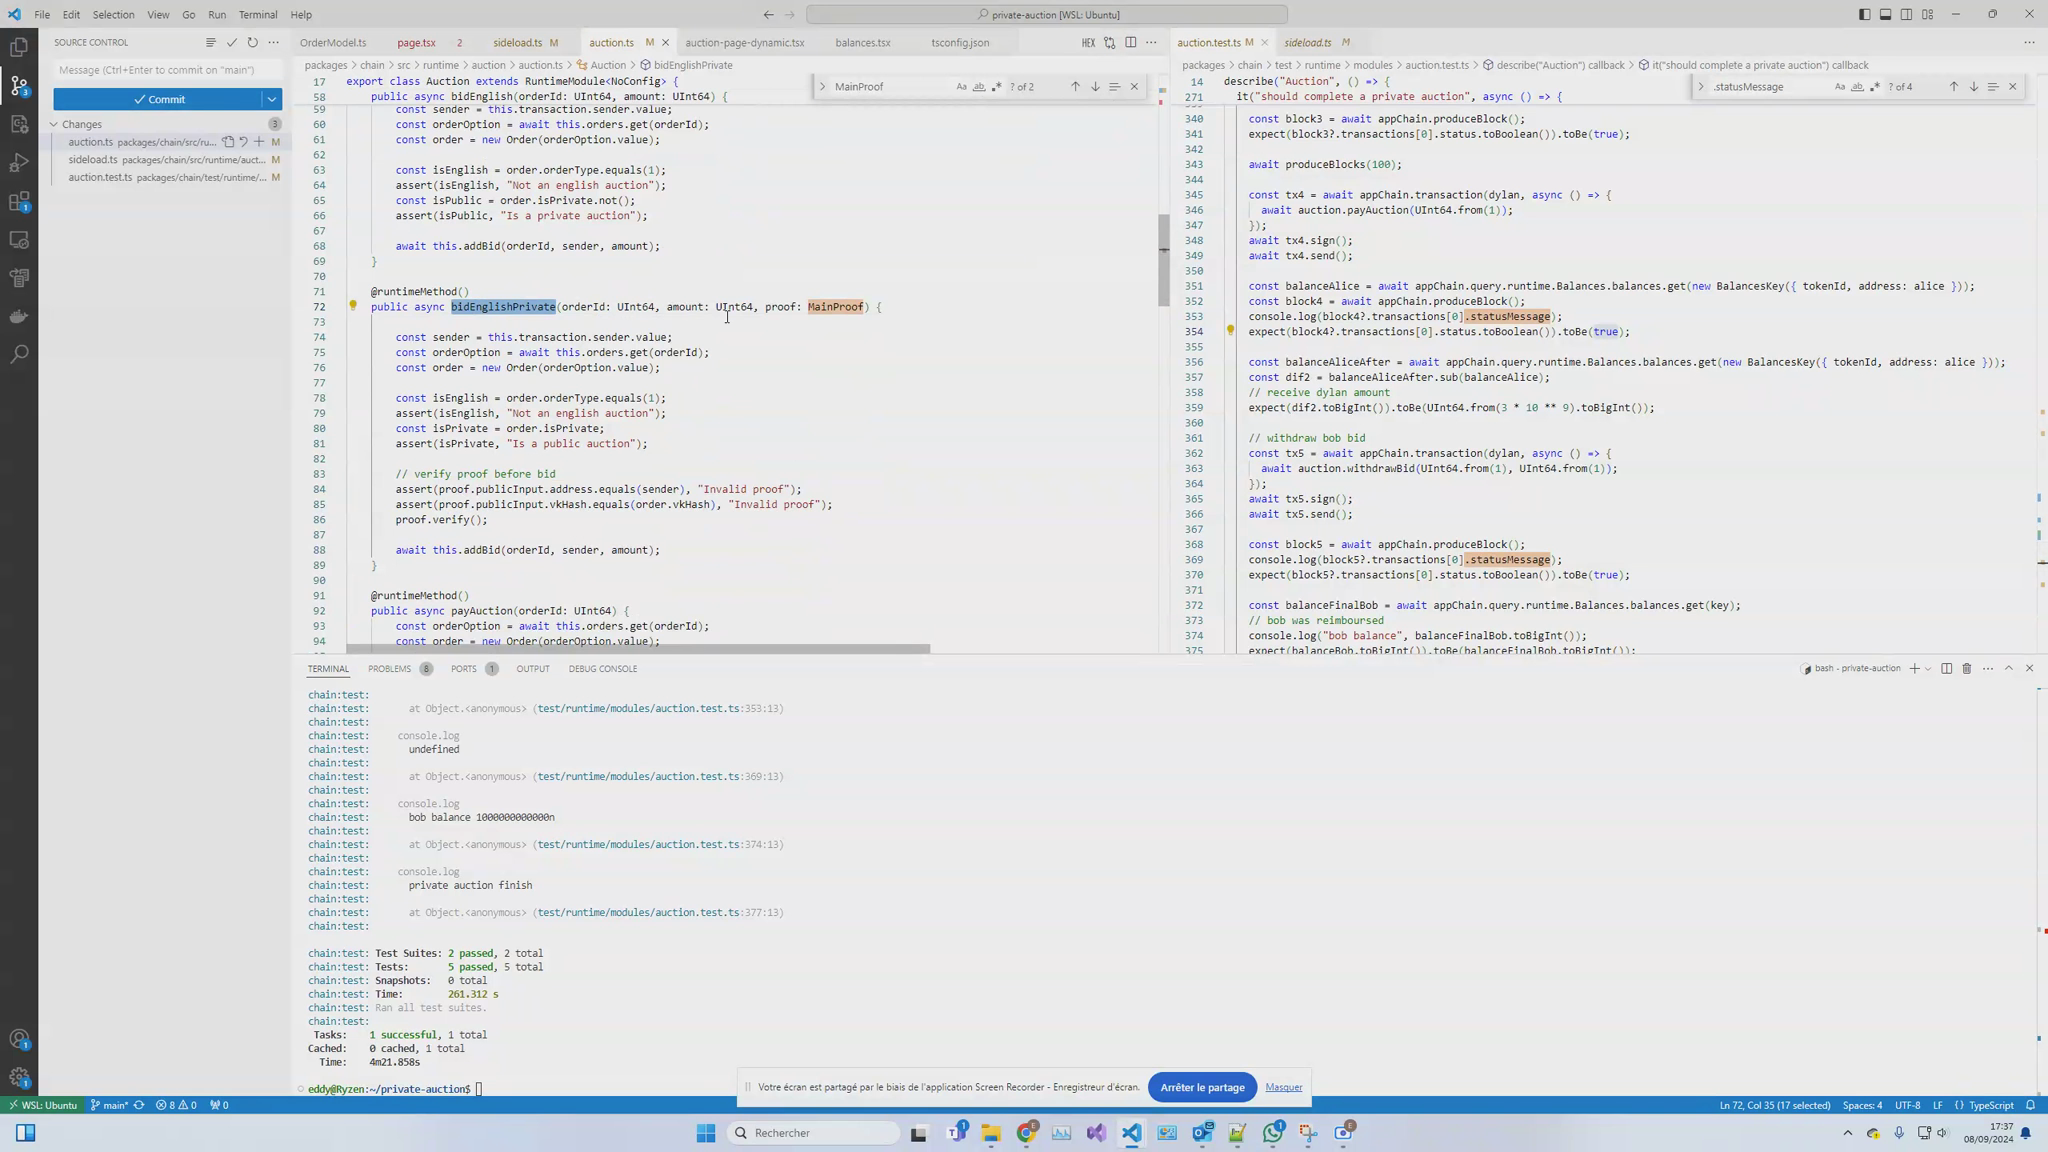Open the Terminal menu

click(x=258, y=15)
